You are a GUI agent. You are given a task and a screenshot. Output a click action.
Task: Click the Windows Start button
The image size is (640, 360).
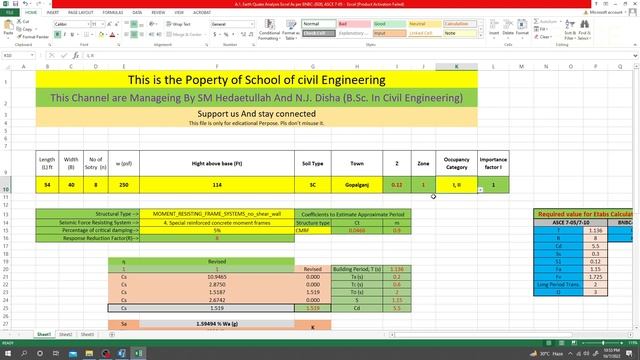click(x=7, y=353)
